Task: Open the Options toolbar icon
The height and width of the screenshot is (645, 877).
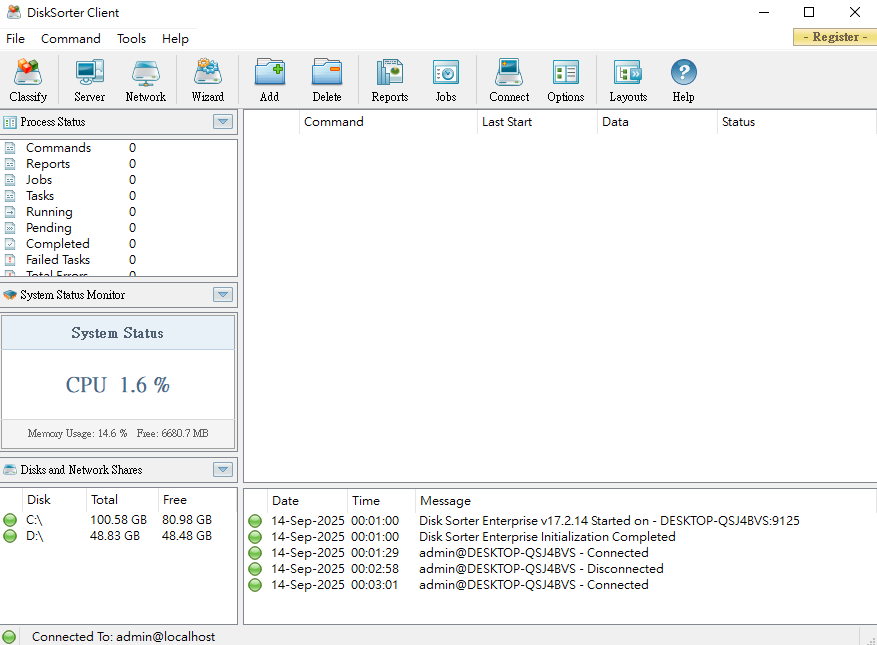Action: click(565, 81)
